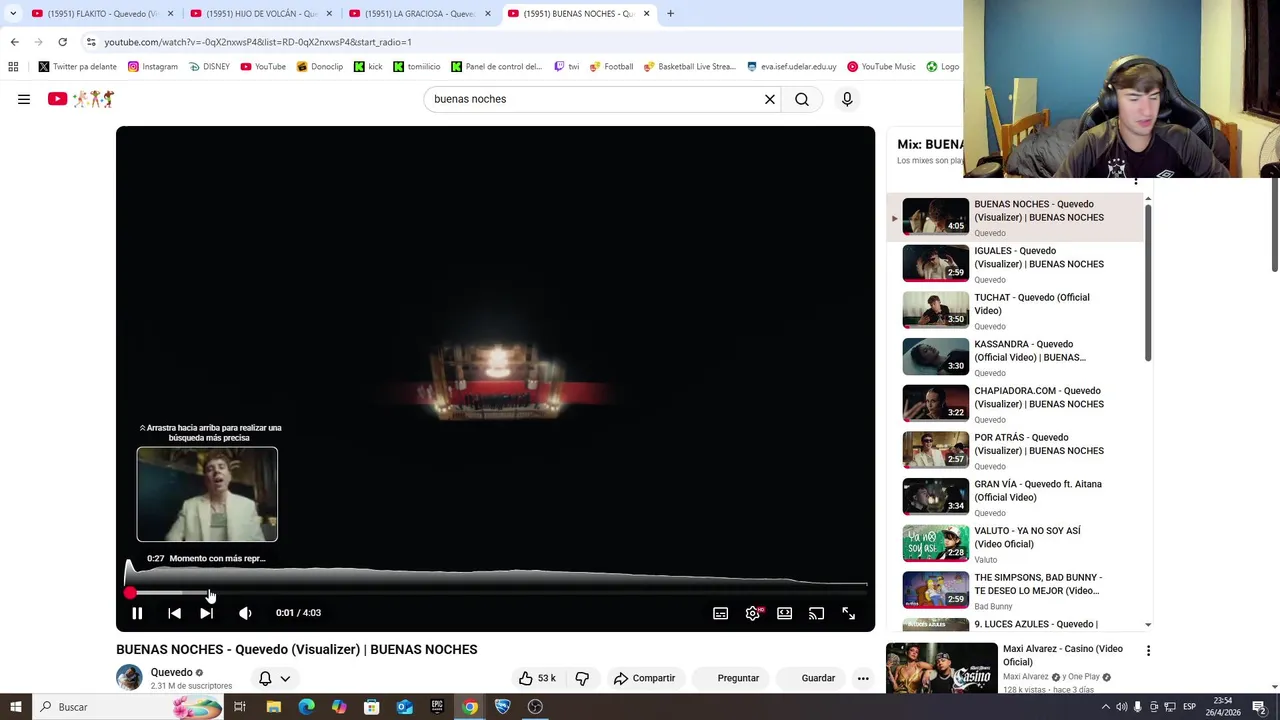Open notification bell dropdown for Quevedo
Viewport: 1280px width, 720px height.
click(274, 678)
